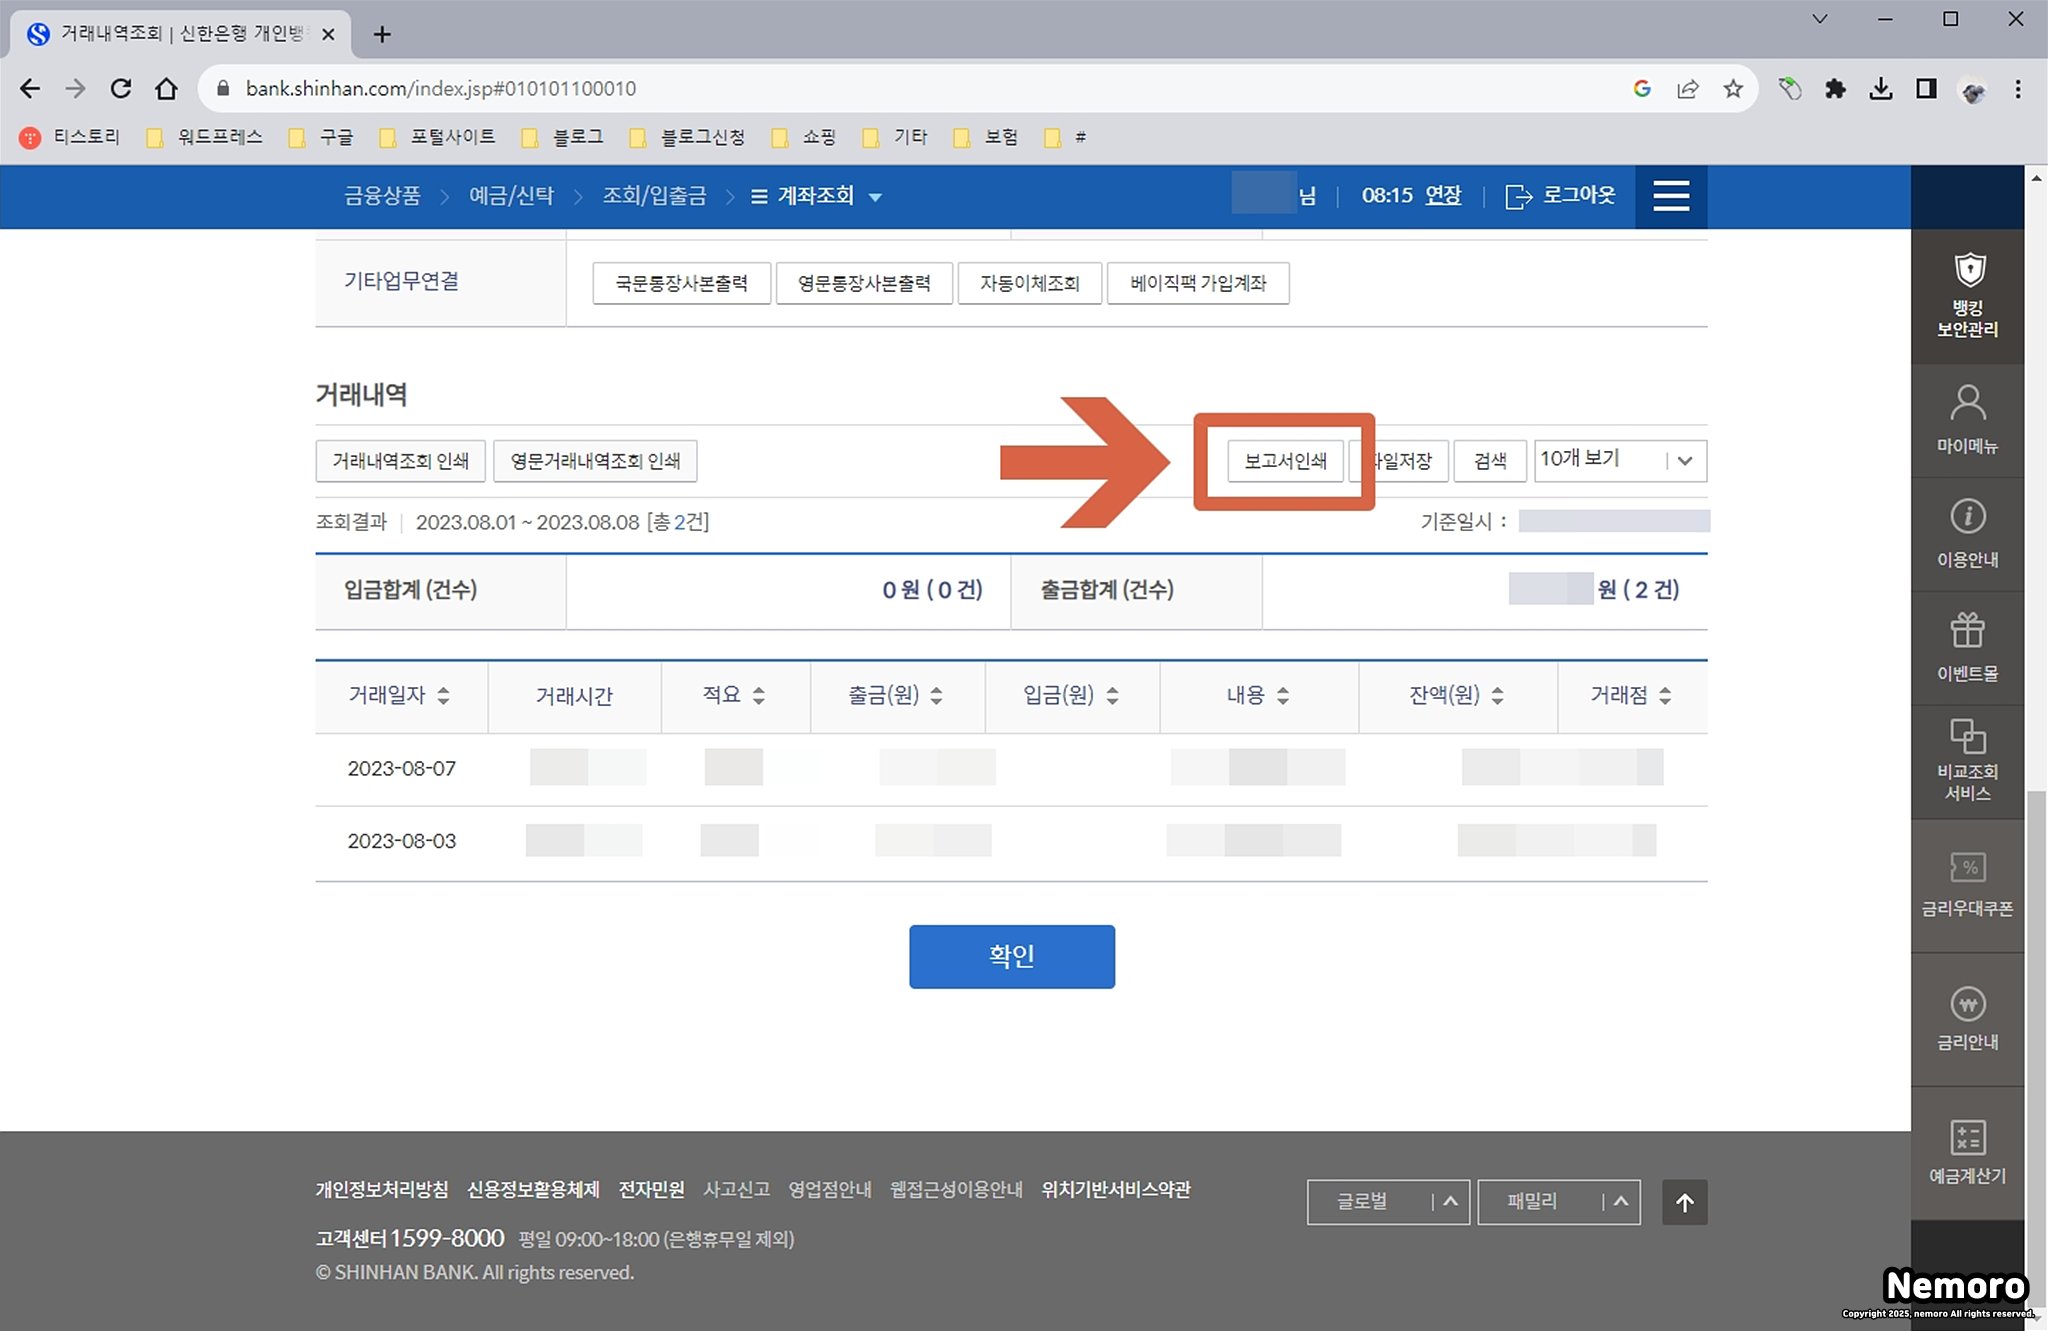Open the hamburger full menu icon
The image size is (2048, 1331).
coord(1671,196)
